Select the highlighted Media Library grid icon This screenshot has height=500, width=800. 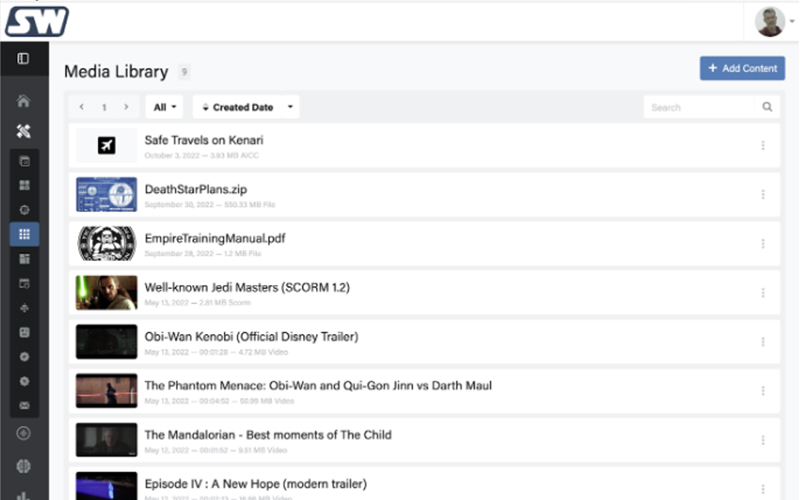pyautogui.click(x=24, y=234)
